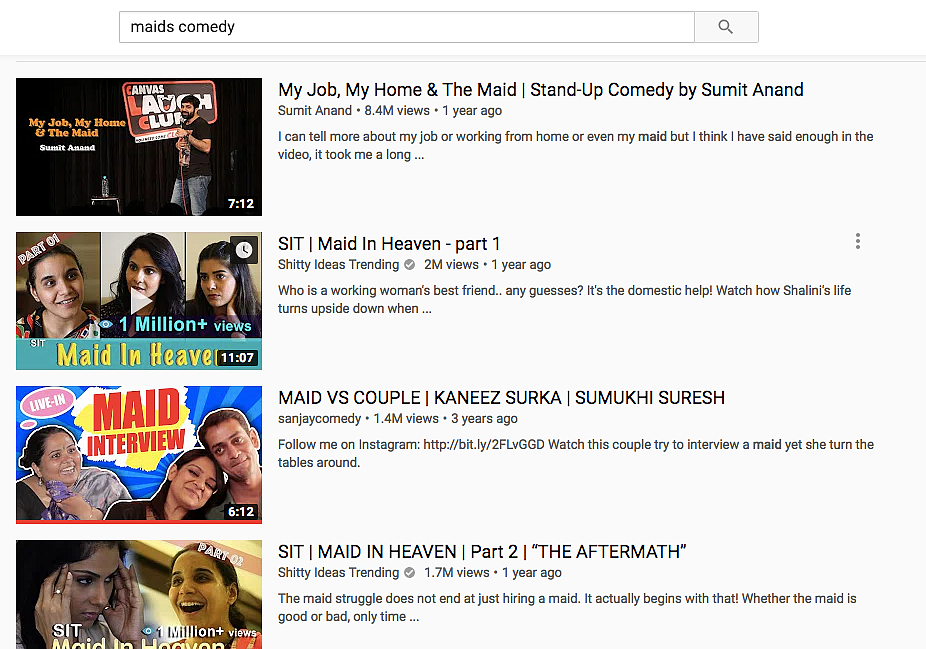Click the verified badge beside part 1 channel name
Image resolution: width=926 pixels, height=649 pixels.
click(409, 265)
